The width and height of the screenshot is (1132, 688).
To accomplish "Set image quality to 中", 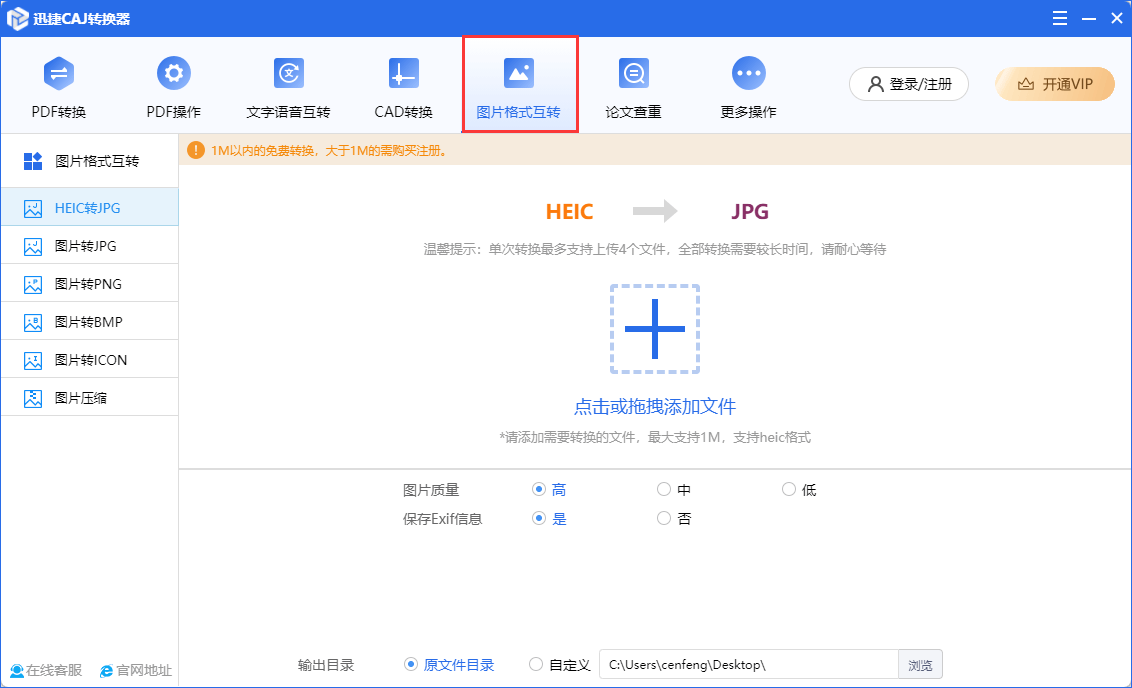I will pyautogui.click(x=664, y=490).
